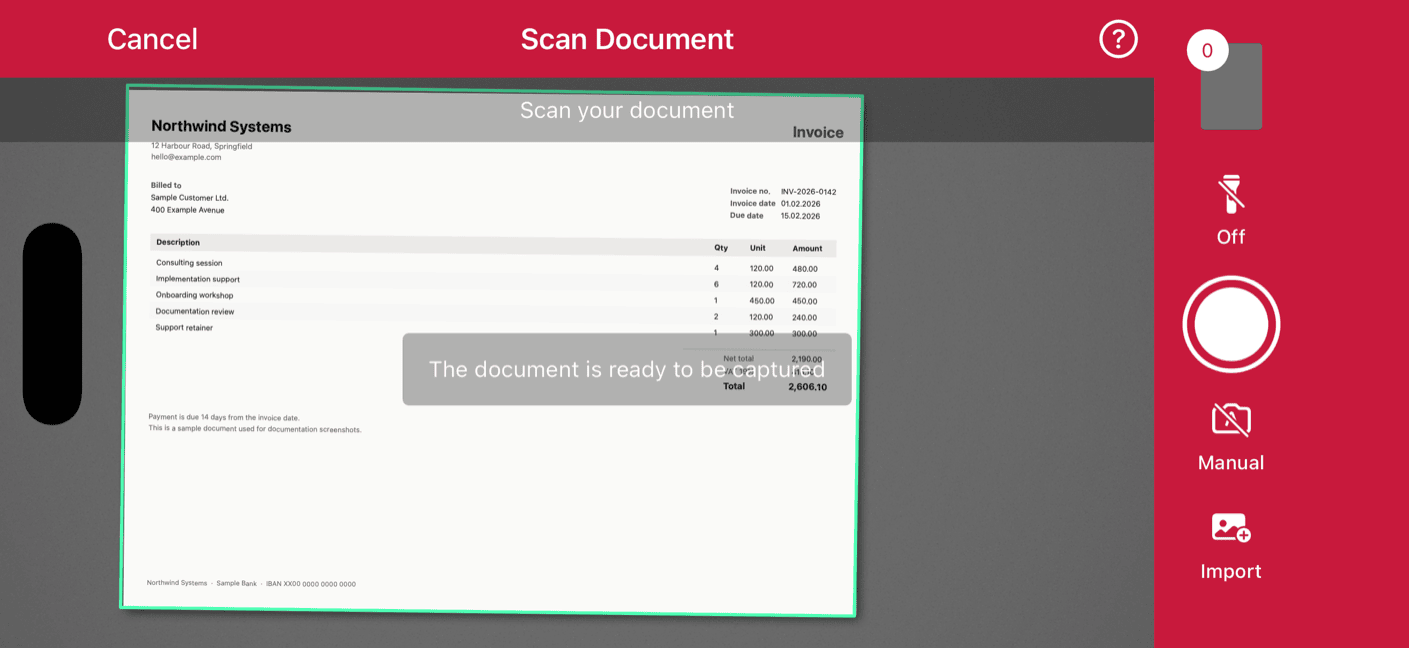The width and height of the screenshot is (1409, 648).
Task: Click 'The document is ready to be captured' message
Action: (627, 369)
